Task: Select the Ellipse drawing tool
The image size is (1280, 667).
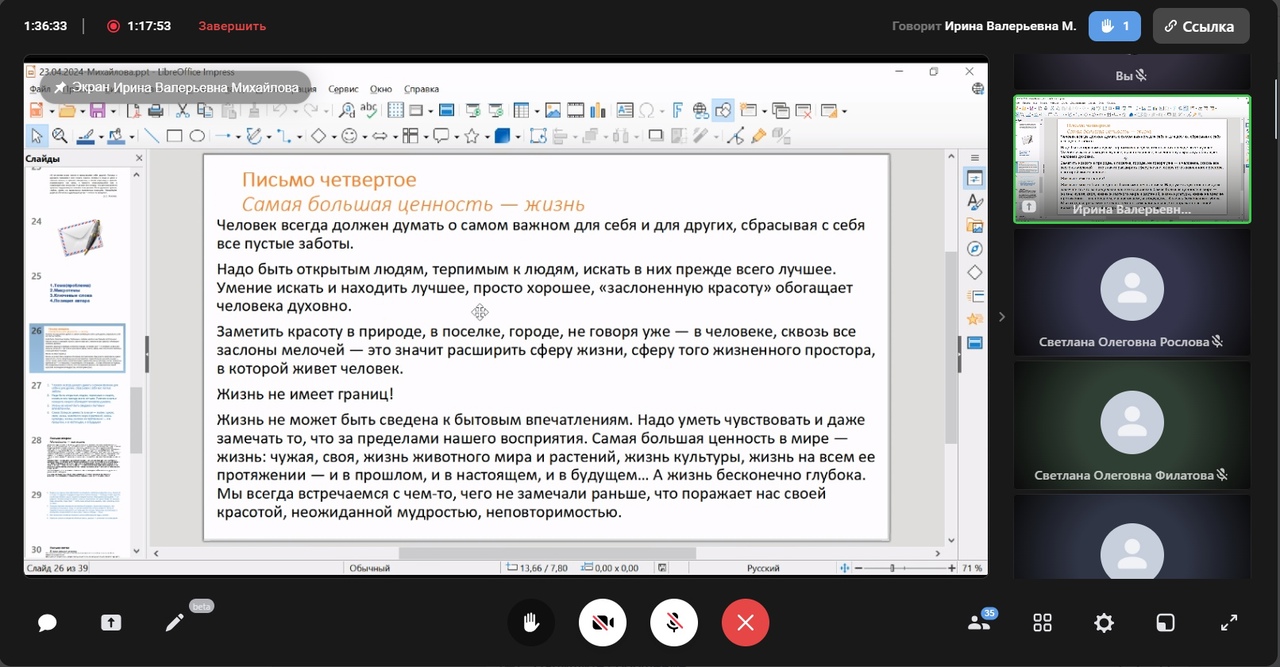Action: point(196,136)
